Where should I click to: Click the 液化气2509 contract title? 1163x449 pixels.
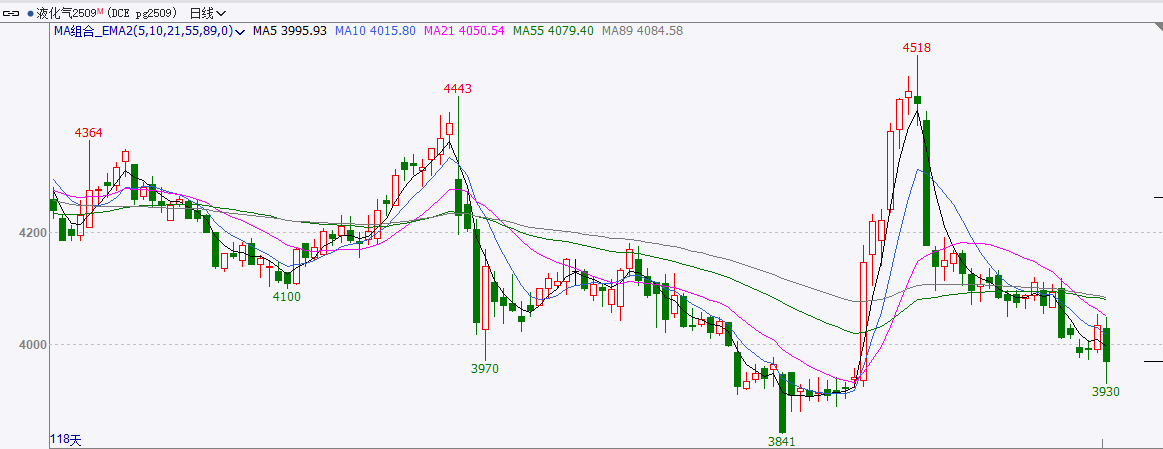pos(65,13)
